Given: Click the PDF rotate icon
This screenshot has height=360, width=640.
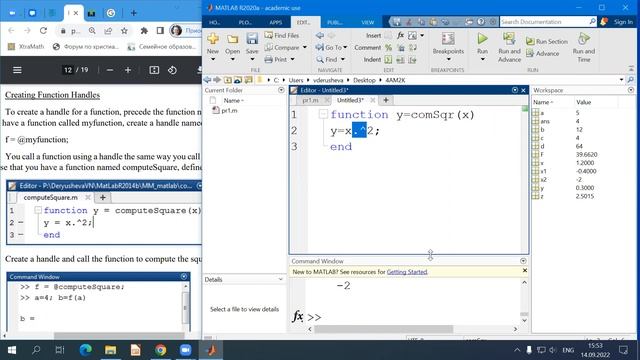Looking at the screenshot, I should [x=172, y=70].
